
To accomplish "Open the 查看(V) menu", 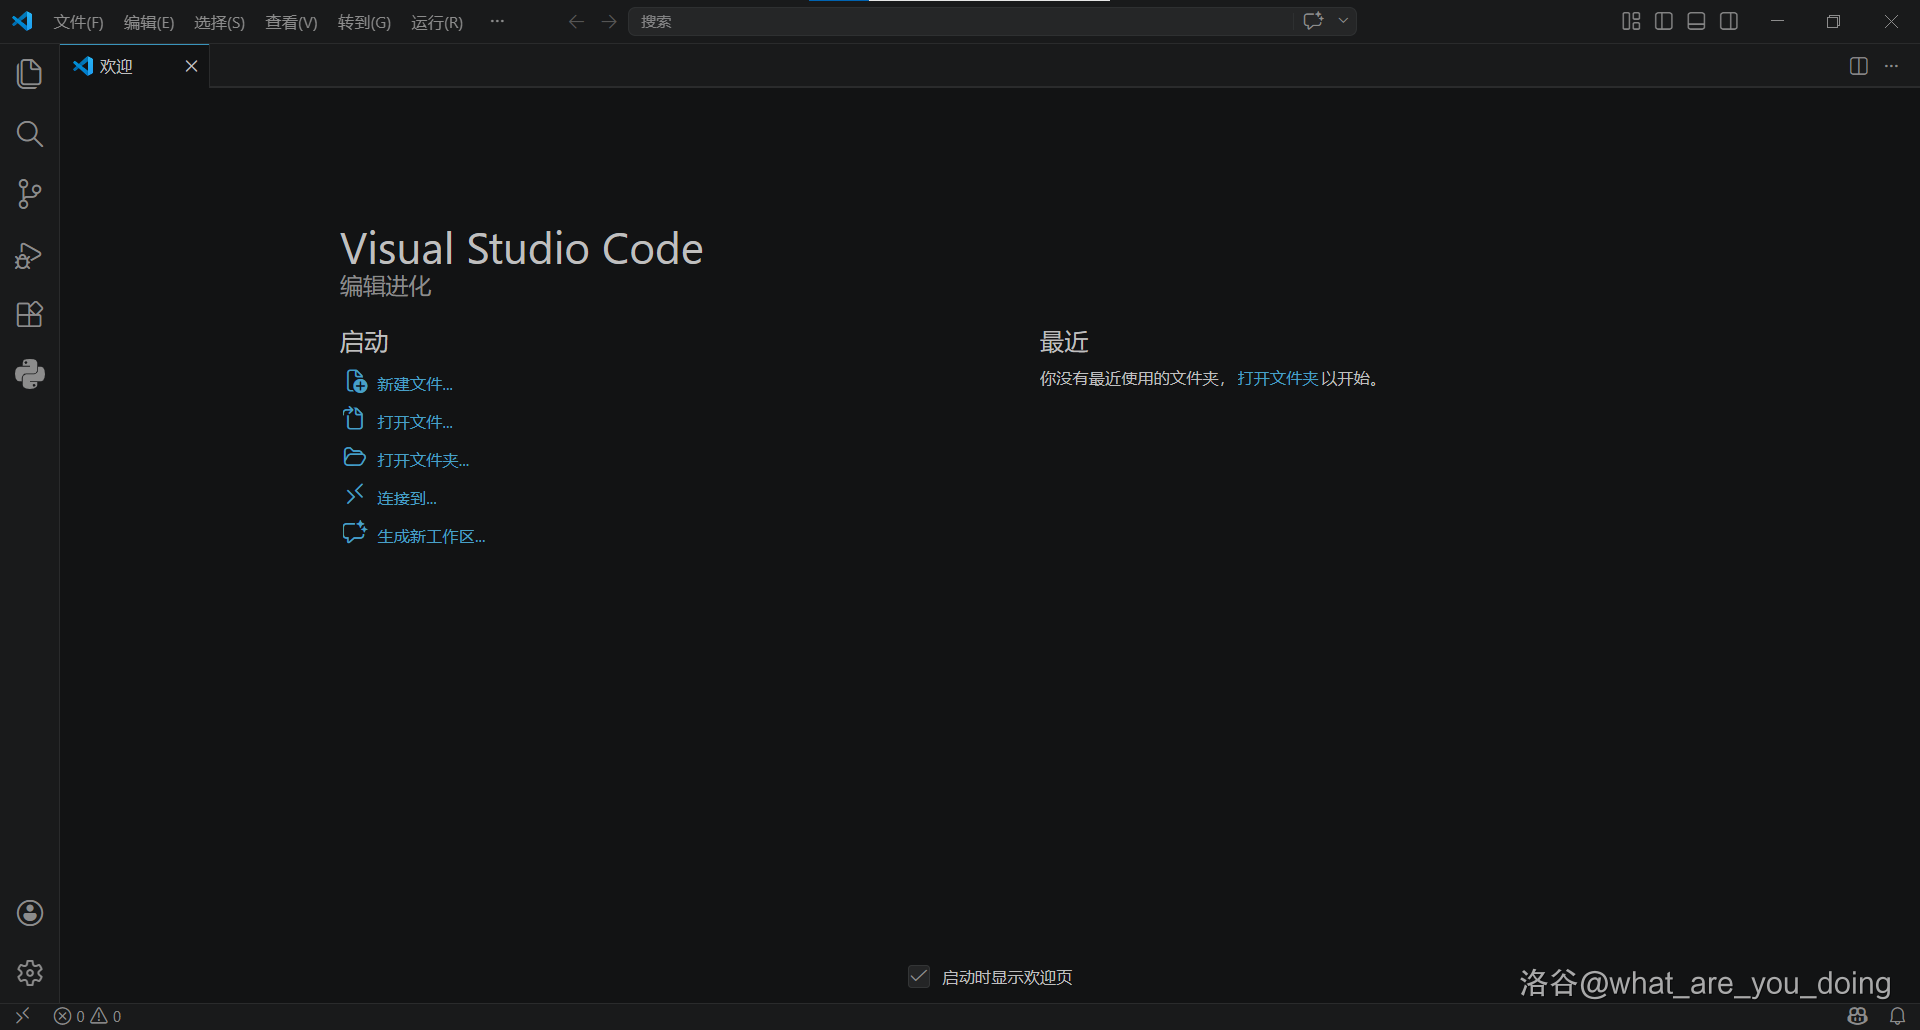I will (291, 22).
